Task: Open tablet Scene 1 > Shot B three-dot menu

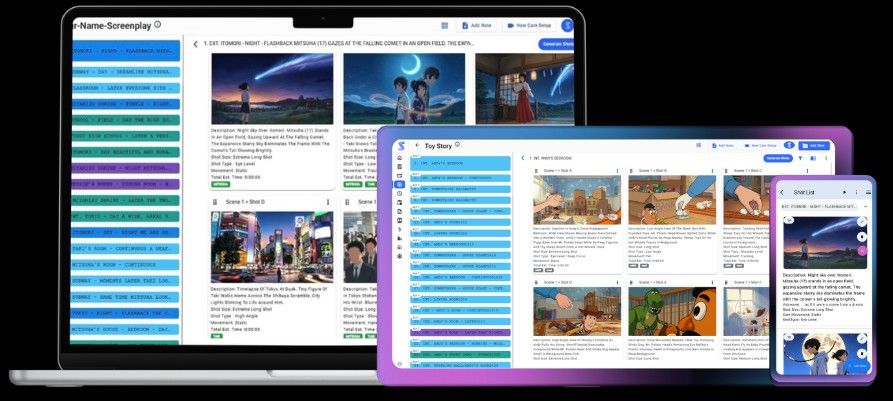Action: pos(712,170)
